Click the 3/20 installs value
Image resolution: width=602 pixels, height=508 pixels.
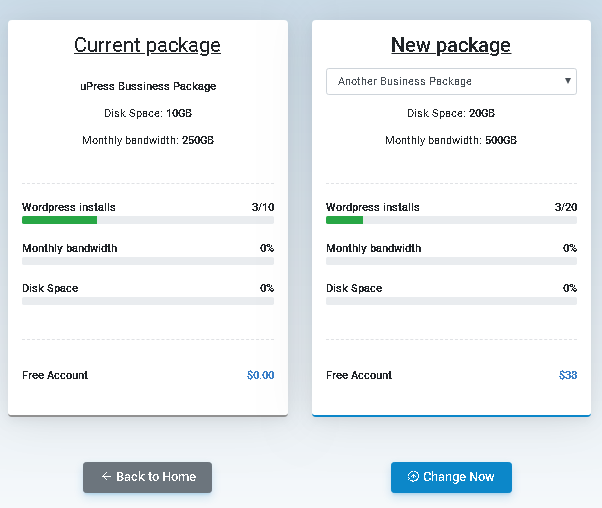[566, 207]
